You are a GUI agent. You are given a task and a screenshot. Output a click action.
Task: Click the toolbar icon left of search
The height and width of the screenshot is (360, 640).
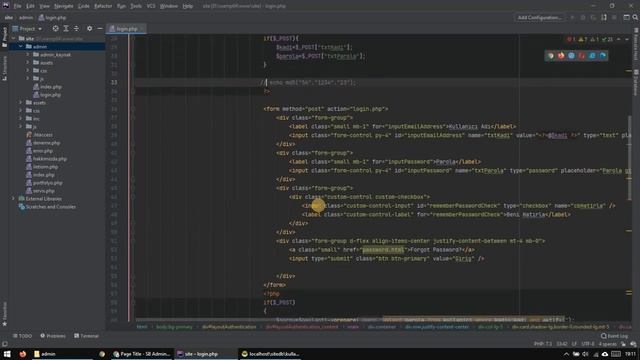626,18
